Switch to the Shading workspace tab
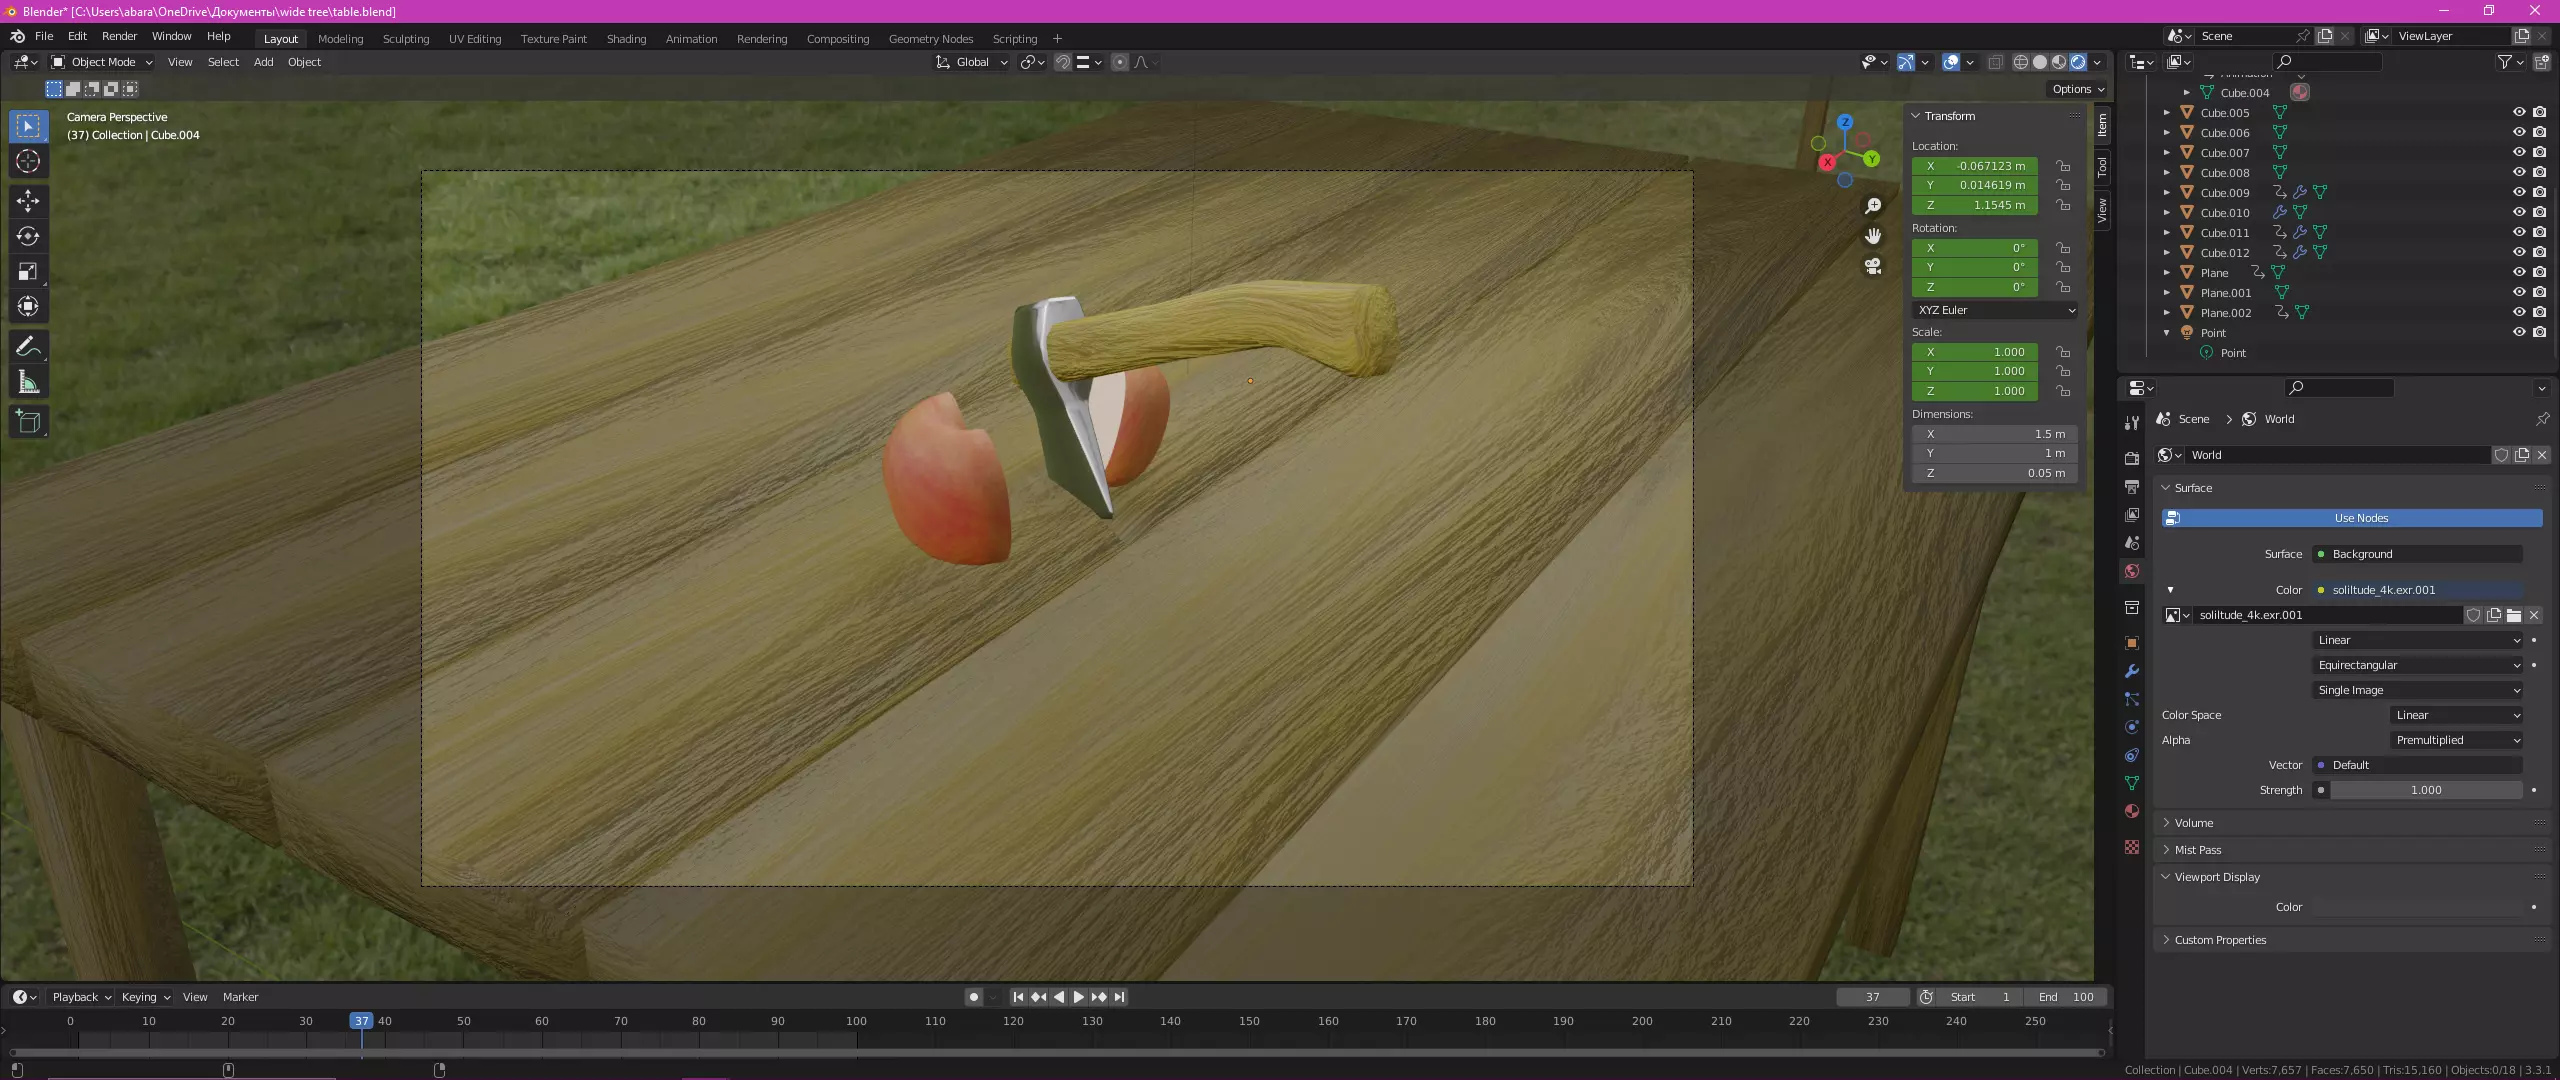The width and height of the screenshot is (2560, 1080). [x=626, y=39]
